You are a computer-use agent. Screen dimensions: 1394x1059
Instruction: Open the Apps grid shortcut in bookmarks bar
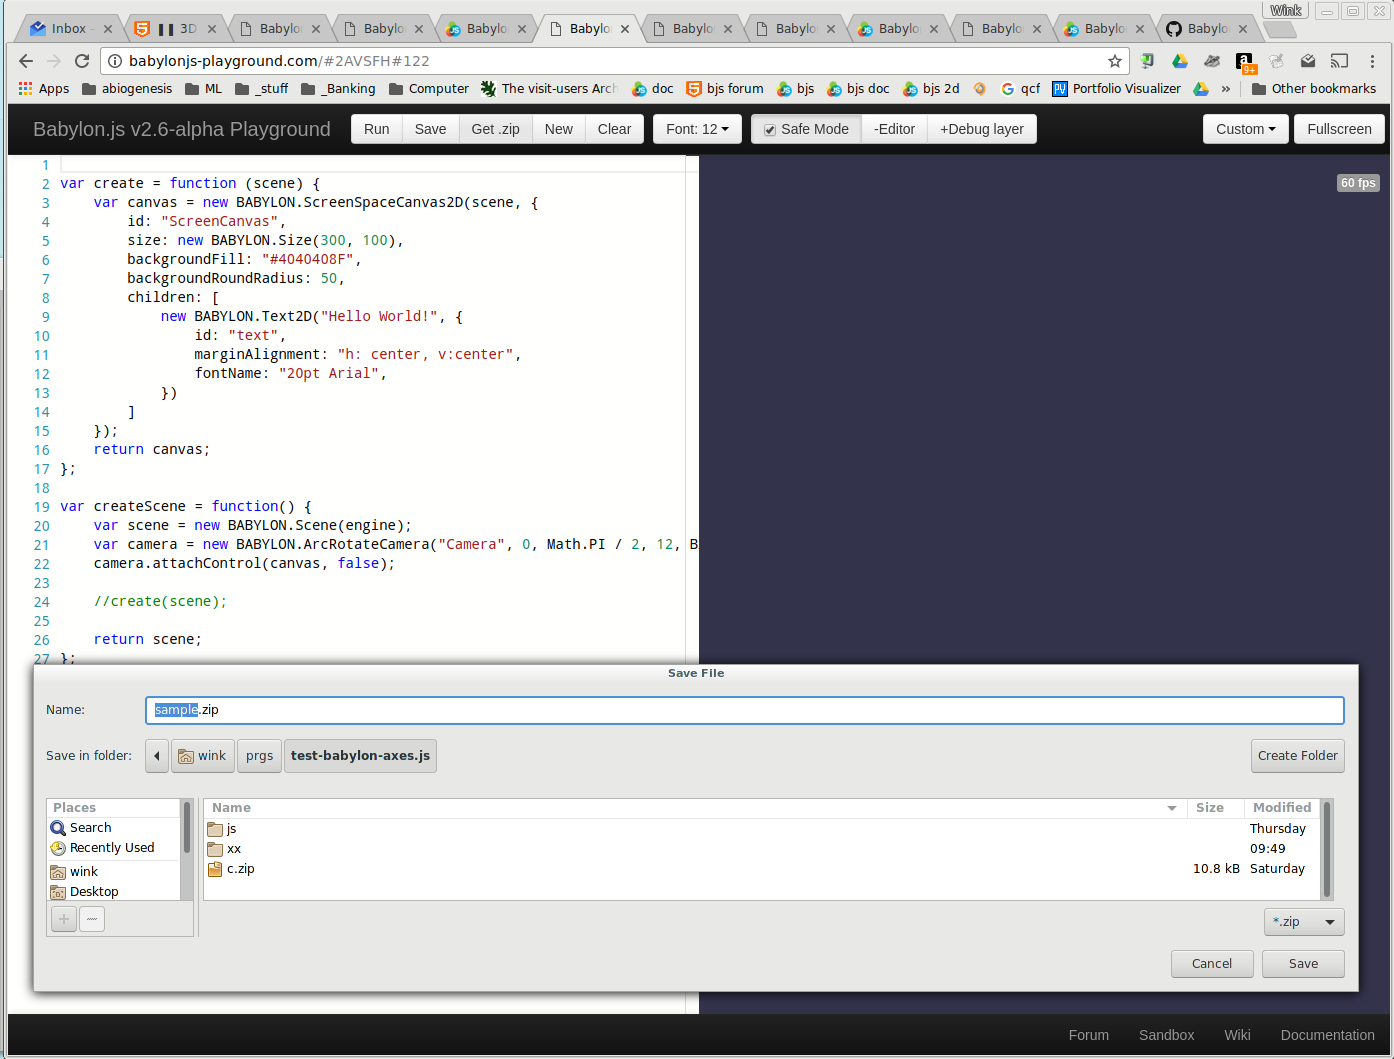tap(43, 89)
